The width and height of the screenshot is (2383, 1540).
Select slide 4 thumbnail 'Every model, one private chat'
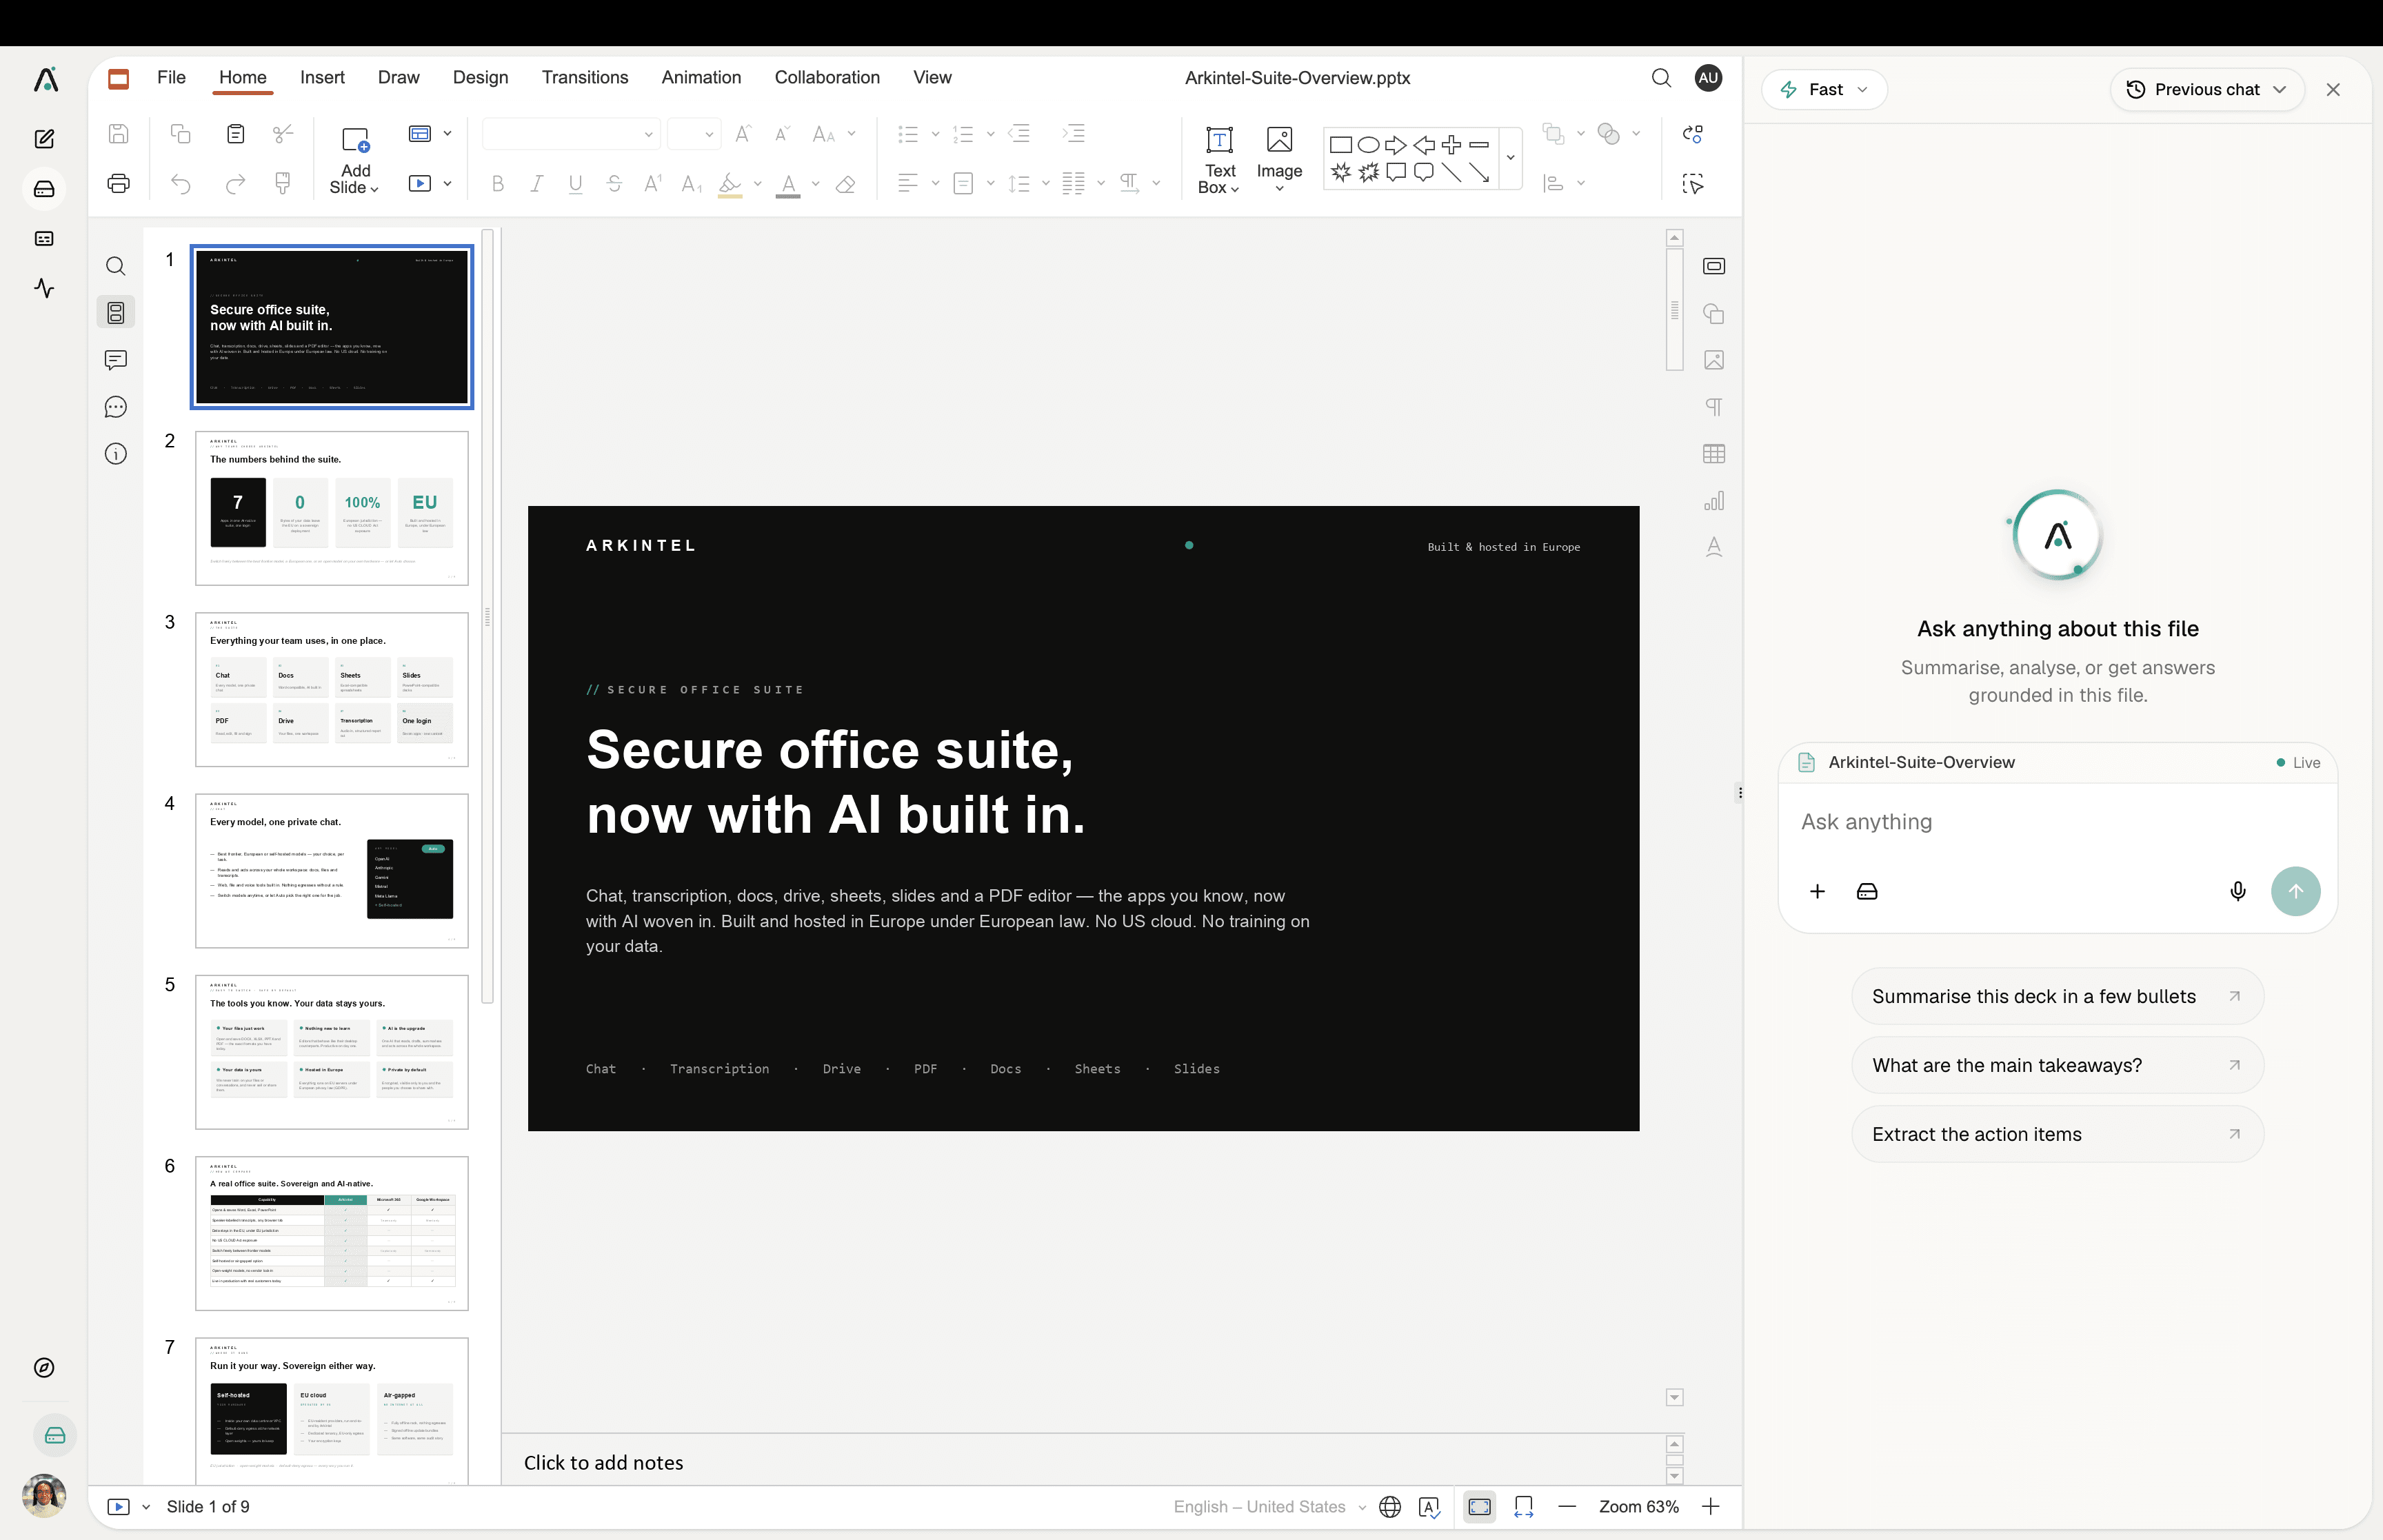coord(332,871)
